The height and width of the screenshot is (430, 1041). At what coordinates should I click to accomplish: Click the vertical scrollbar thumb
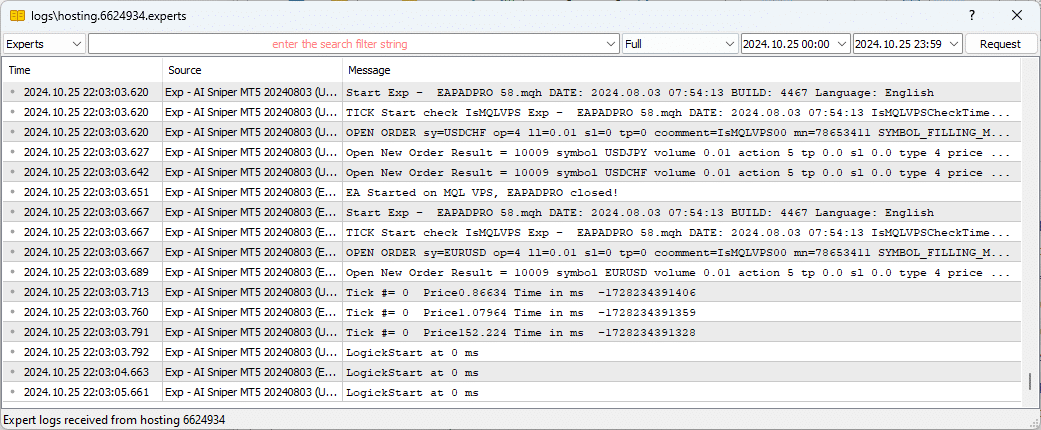pos(1029,383)
